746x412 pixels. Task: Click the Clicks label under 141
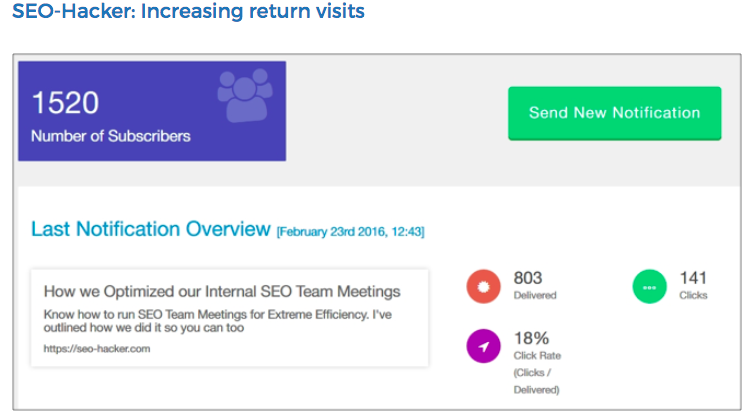(693, 296)
